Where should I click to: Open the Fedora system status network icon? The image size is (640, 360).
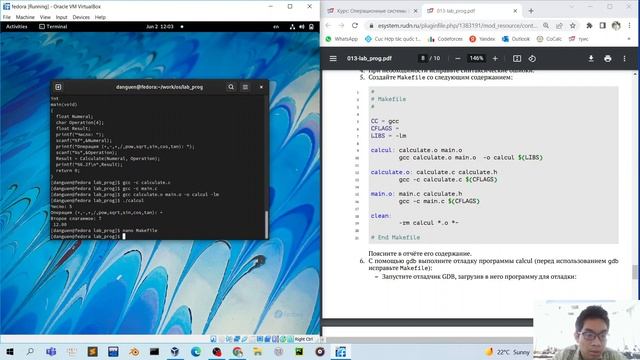[292, 27]
